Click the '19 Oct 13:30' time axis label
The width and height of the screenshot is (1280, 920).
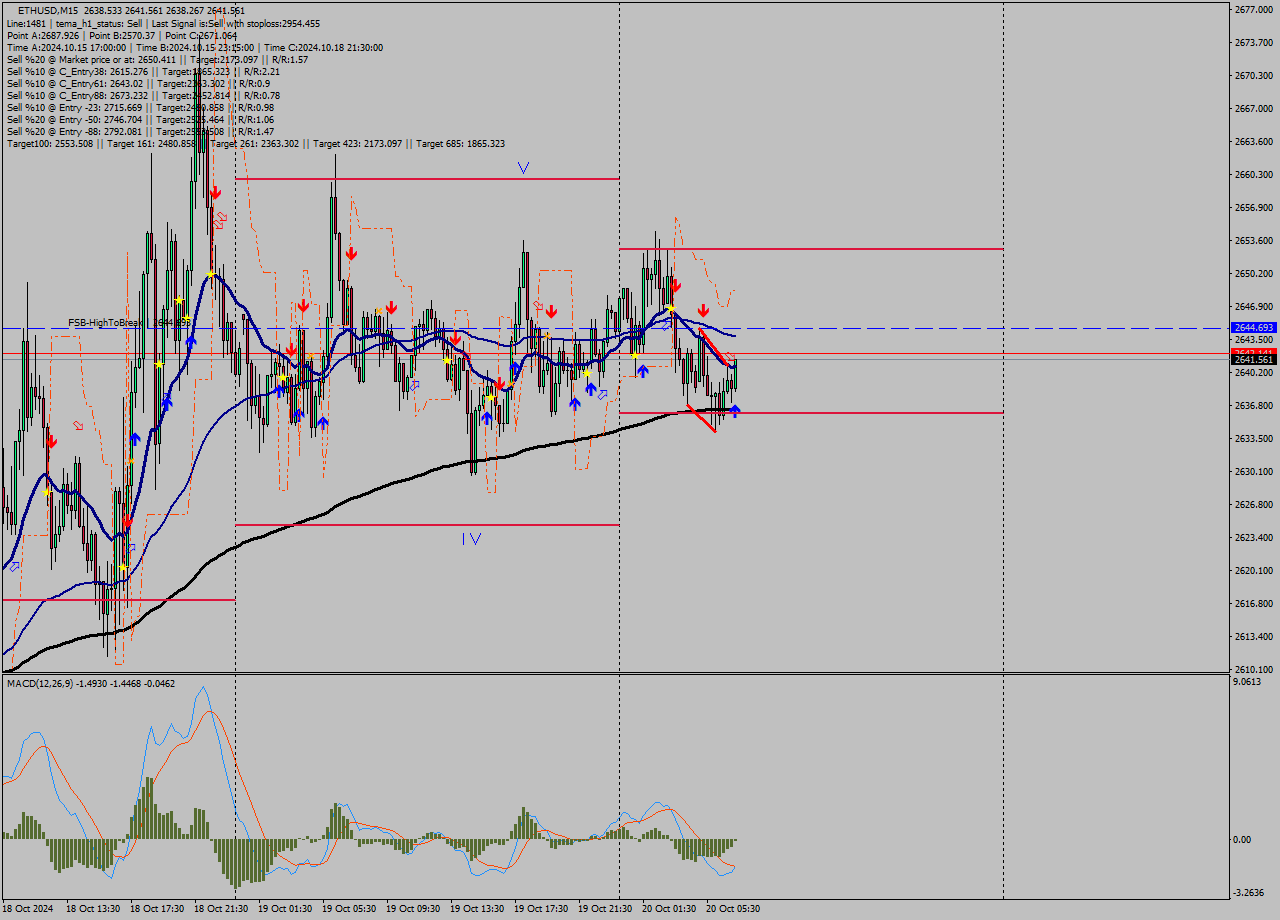point(475,909)
